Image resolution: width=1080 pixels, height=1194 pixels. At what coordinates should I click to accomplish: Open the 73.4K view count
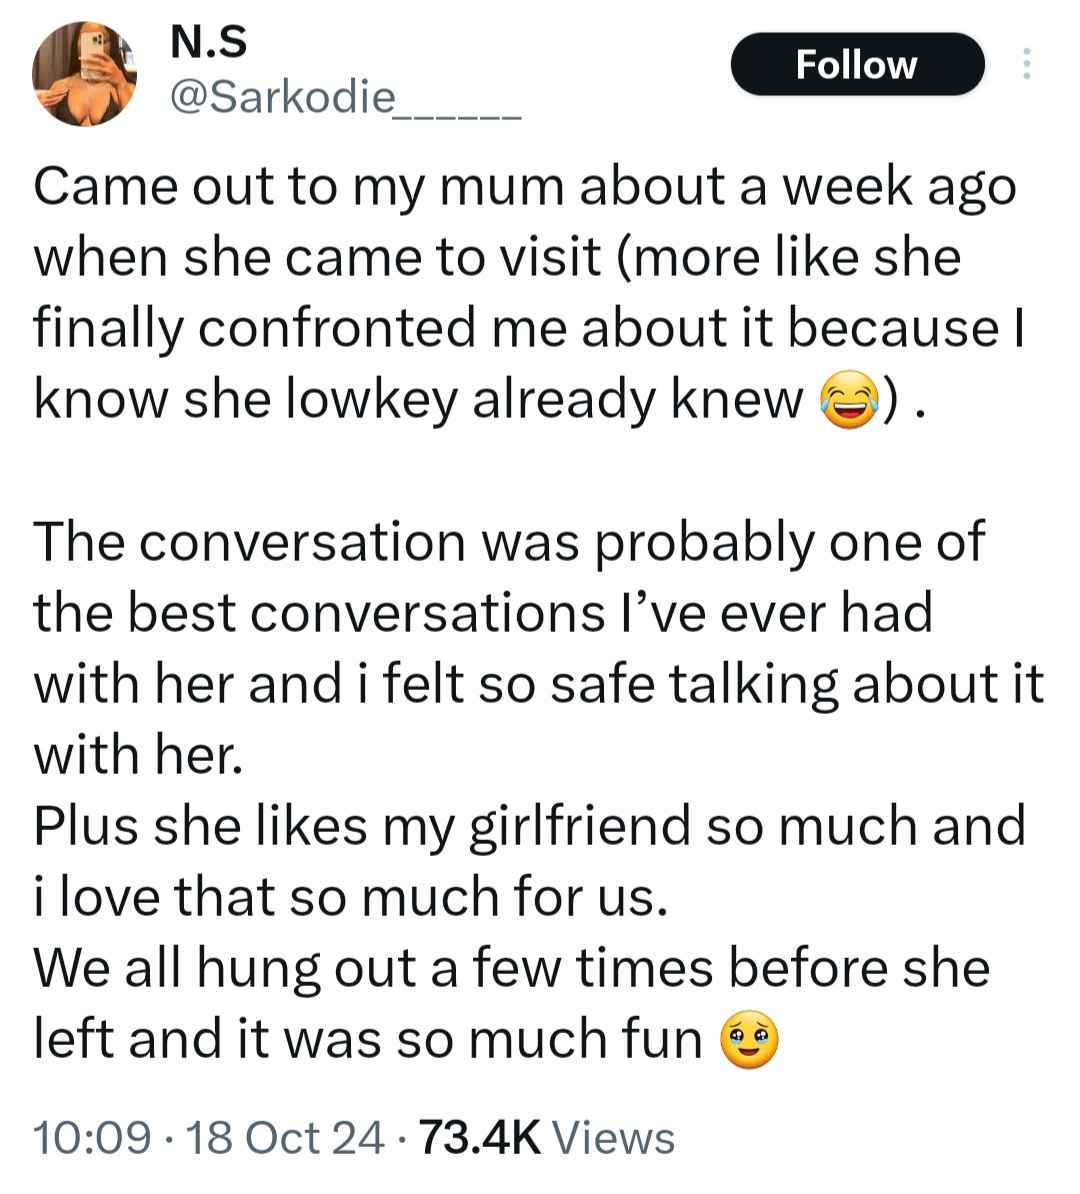click(480, 1138)
